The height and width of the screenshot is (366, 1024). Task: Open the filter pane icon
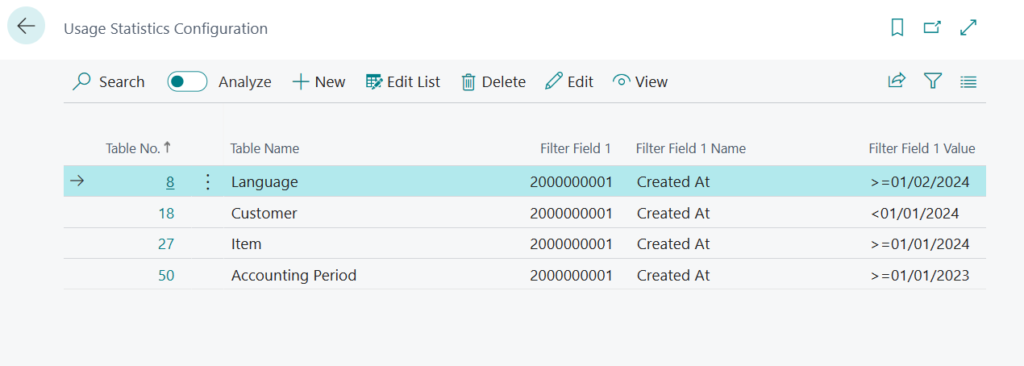point(933,81)
